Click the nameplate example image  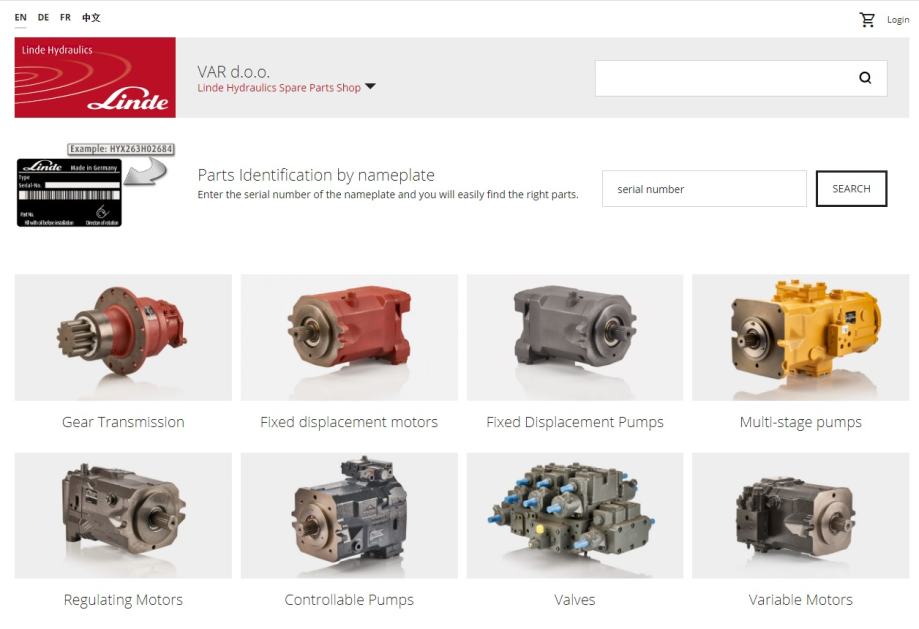pyautogui.click(x=96, y=185)
